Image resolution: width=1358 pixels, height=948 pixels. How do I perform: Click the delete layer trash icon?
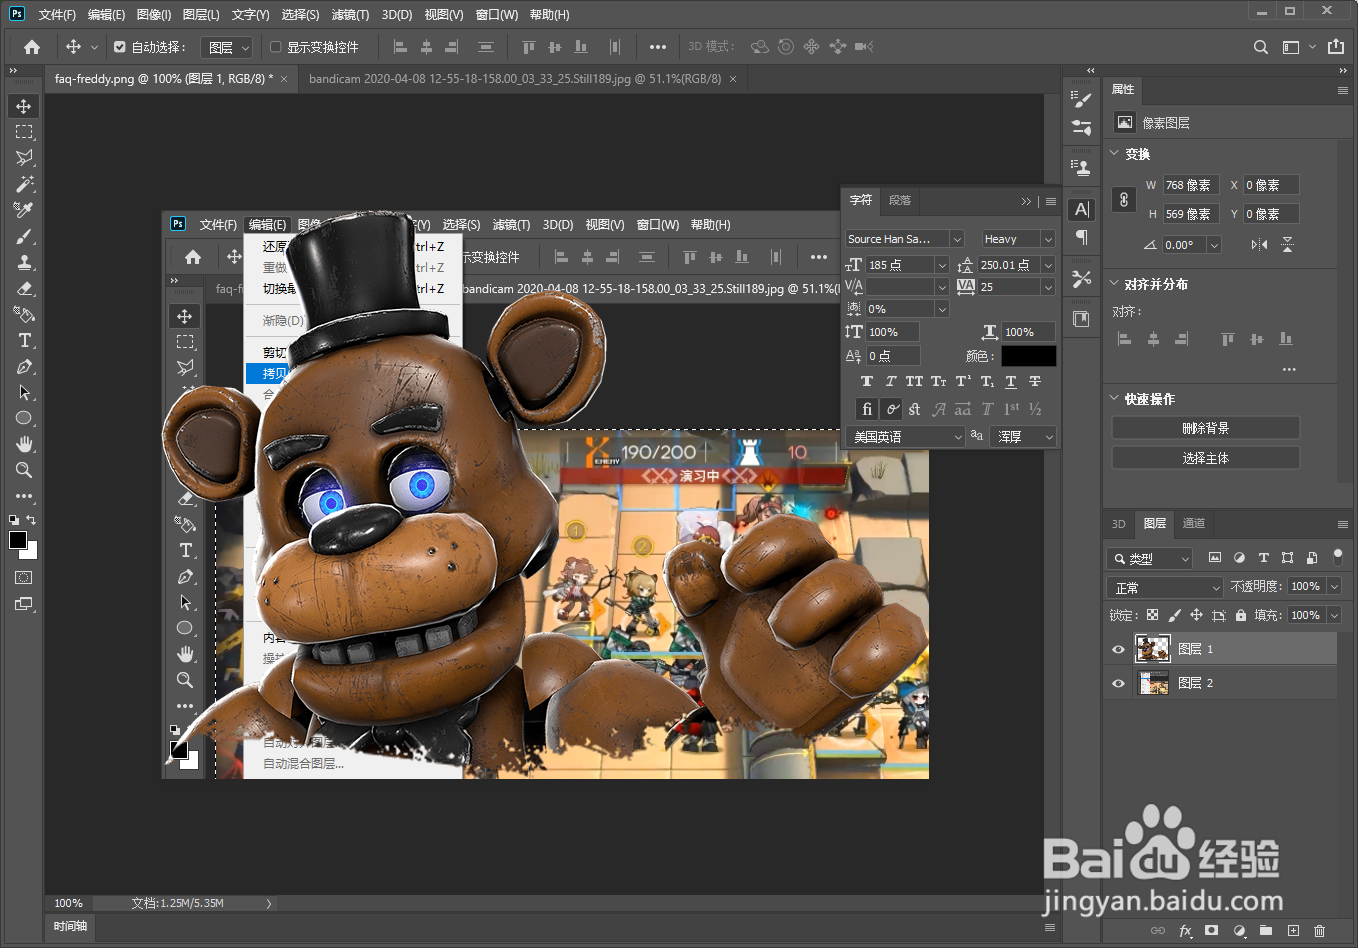[x=1319, y=931]
